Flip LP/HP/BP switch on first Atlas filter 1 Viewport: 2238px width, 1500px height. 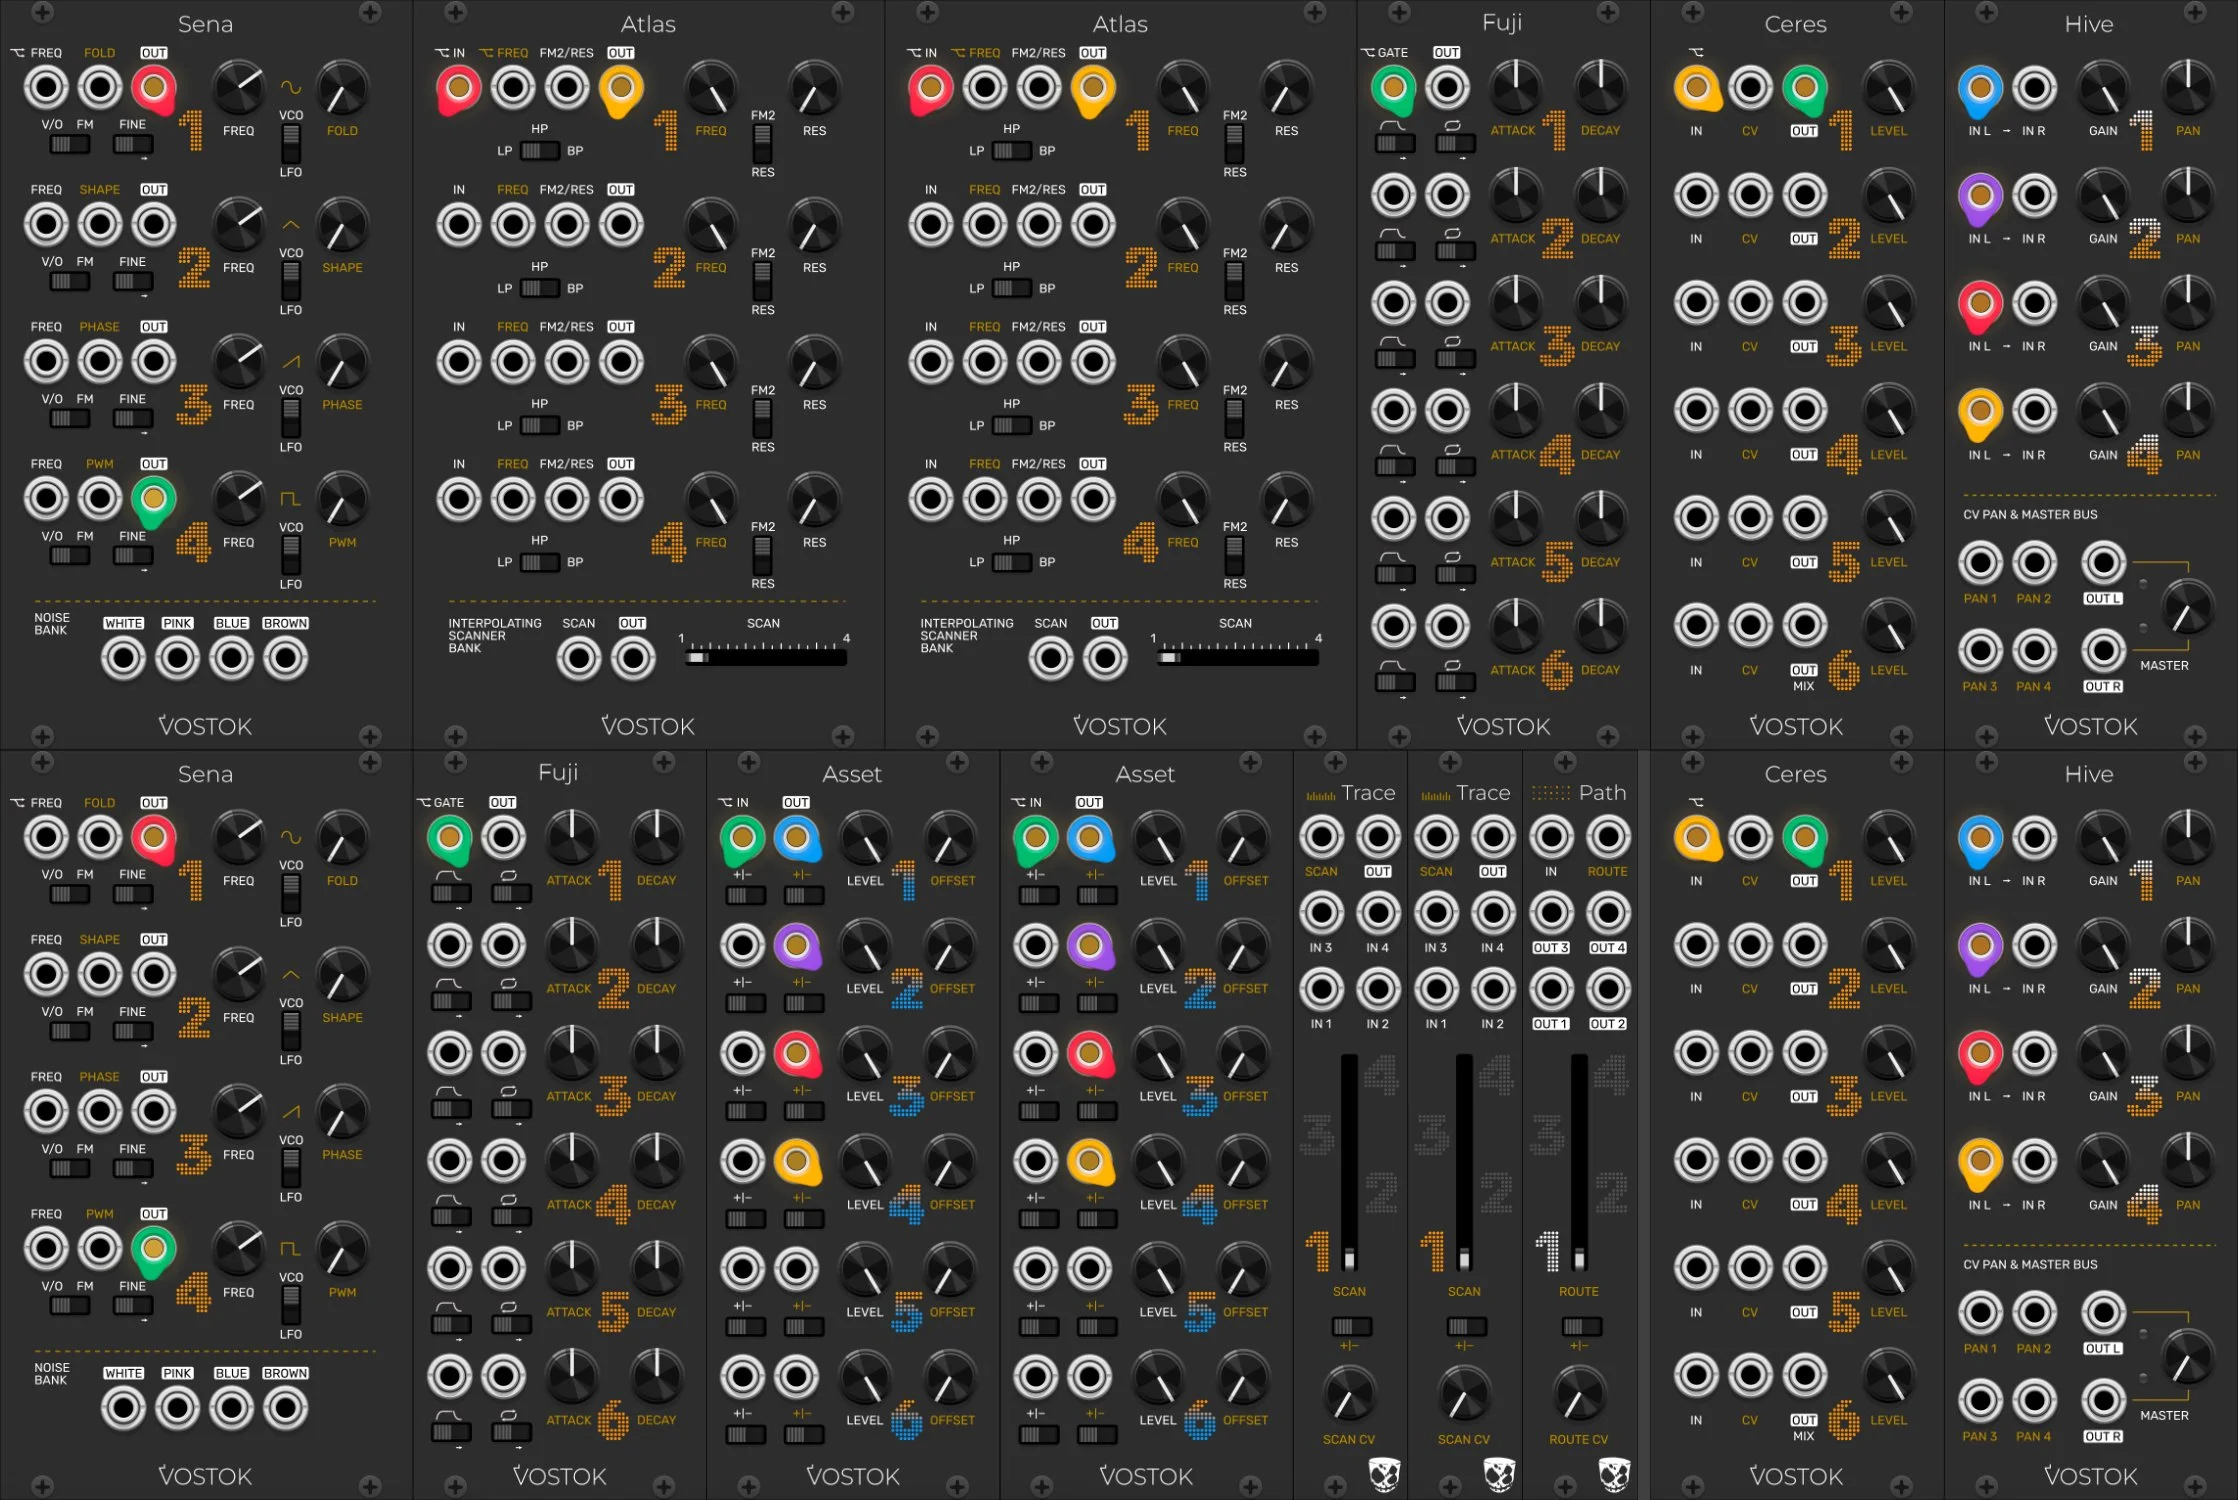click(540, 151)
